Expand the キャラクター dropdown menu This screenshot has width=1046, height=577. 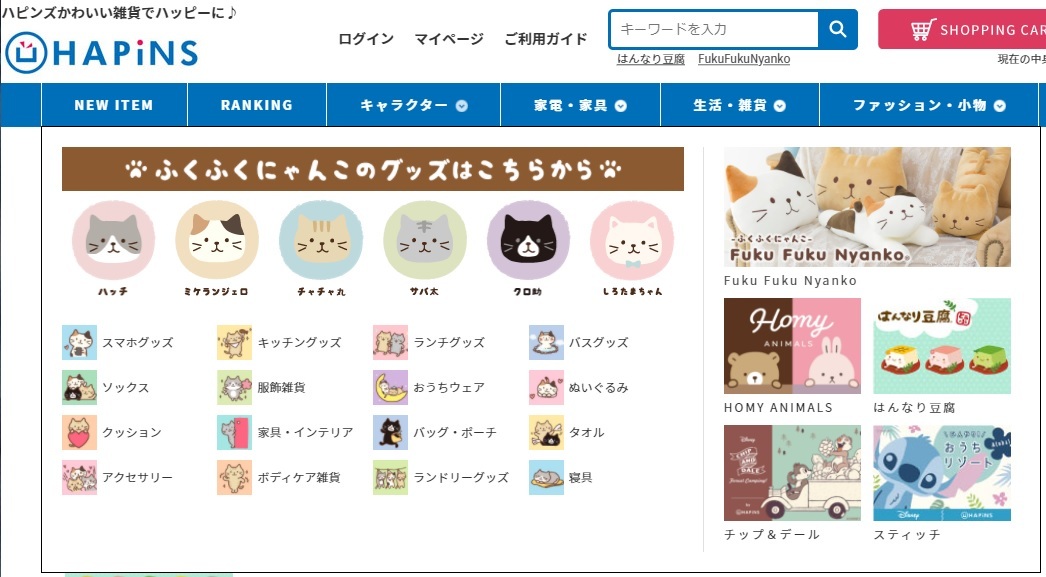[414, 105]
